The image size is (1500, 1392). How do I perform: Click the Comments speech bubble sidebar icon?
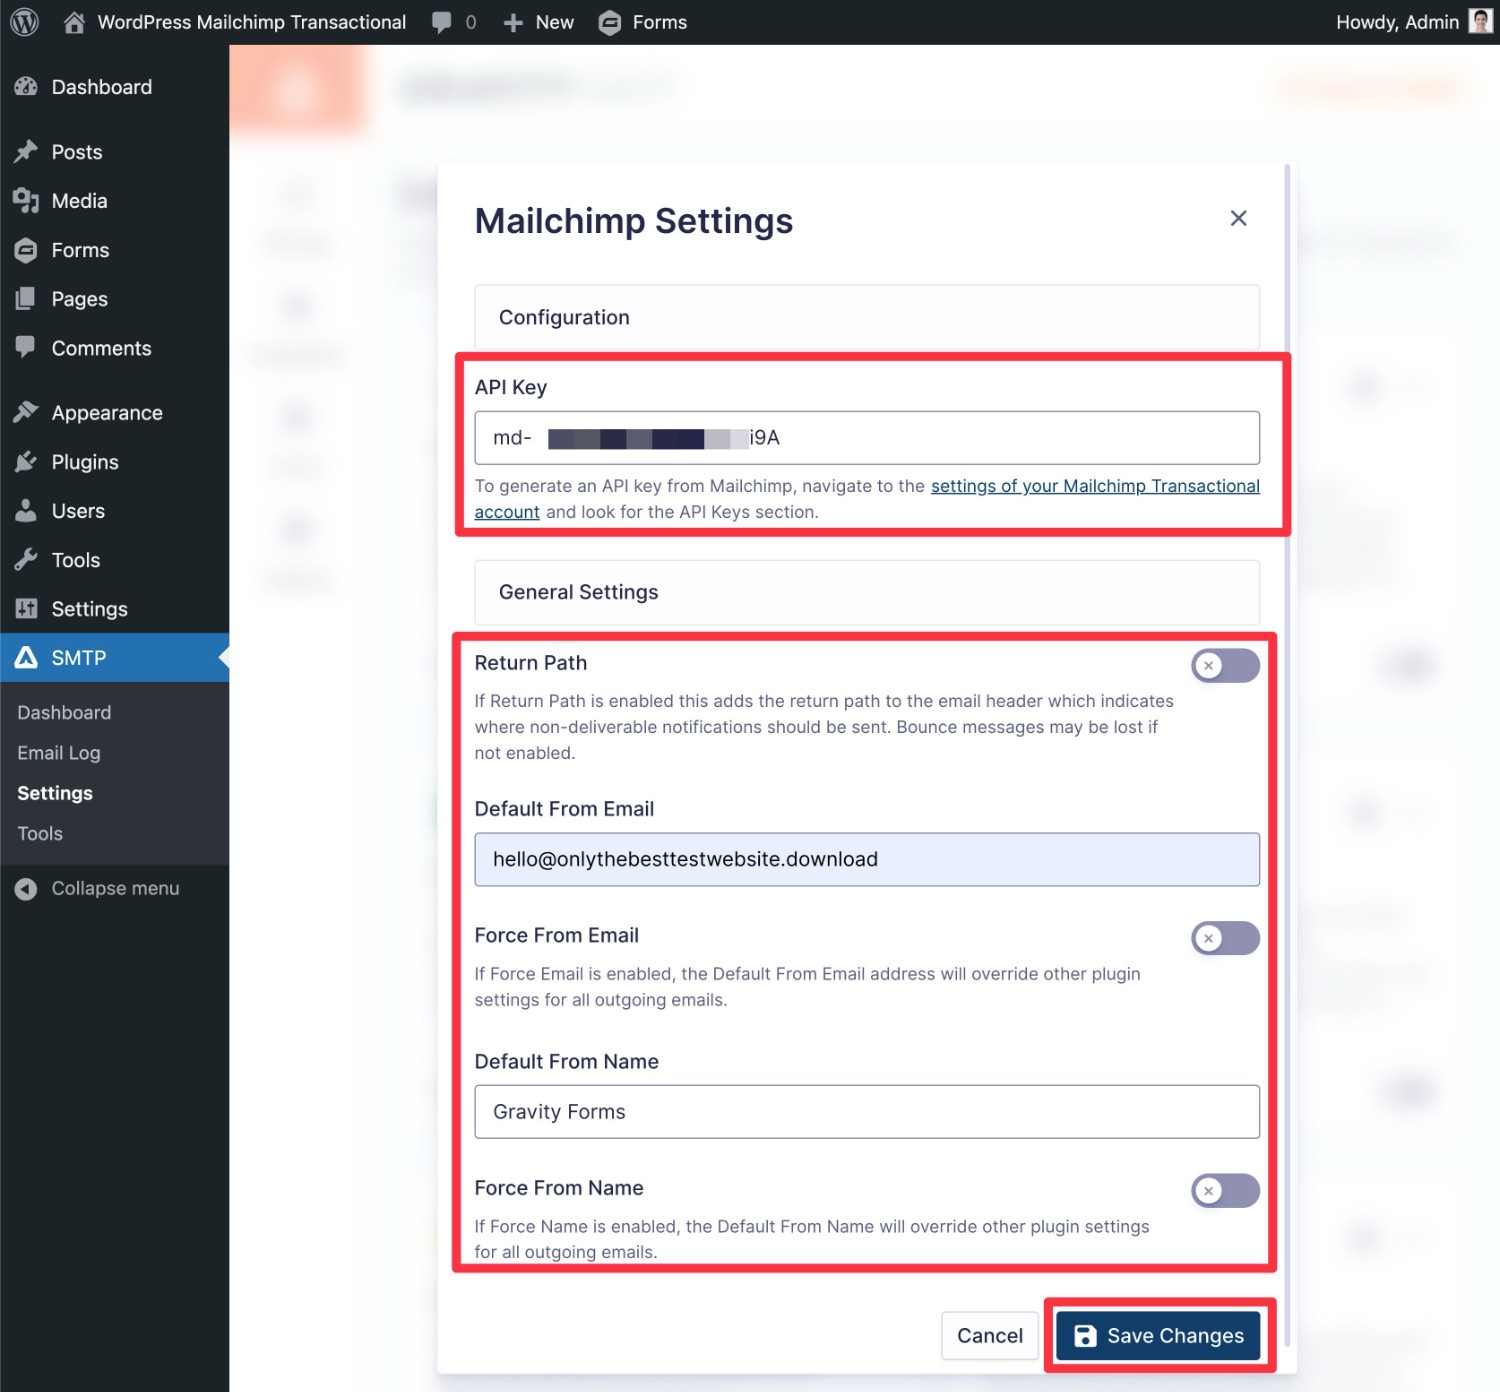click(26, 348)
